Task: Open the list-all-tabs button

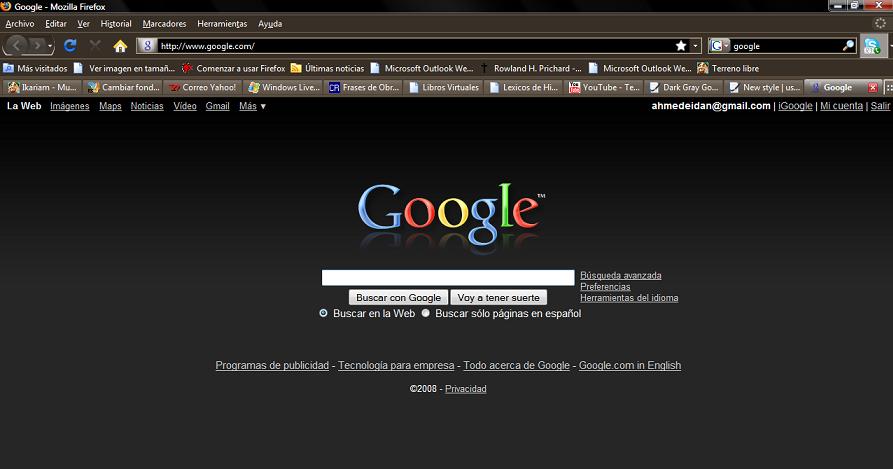Action: (888, 88)
